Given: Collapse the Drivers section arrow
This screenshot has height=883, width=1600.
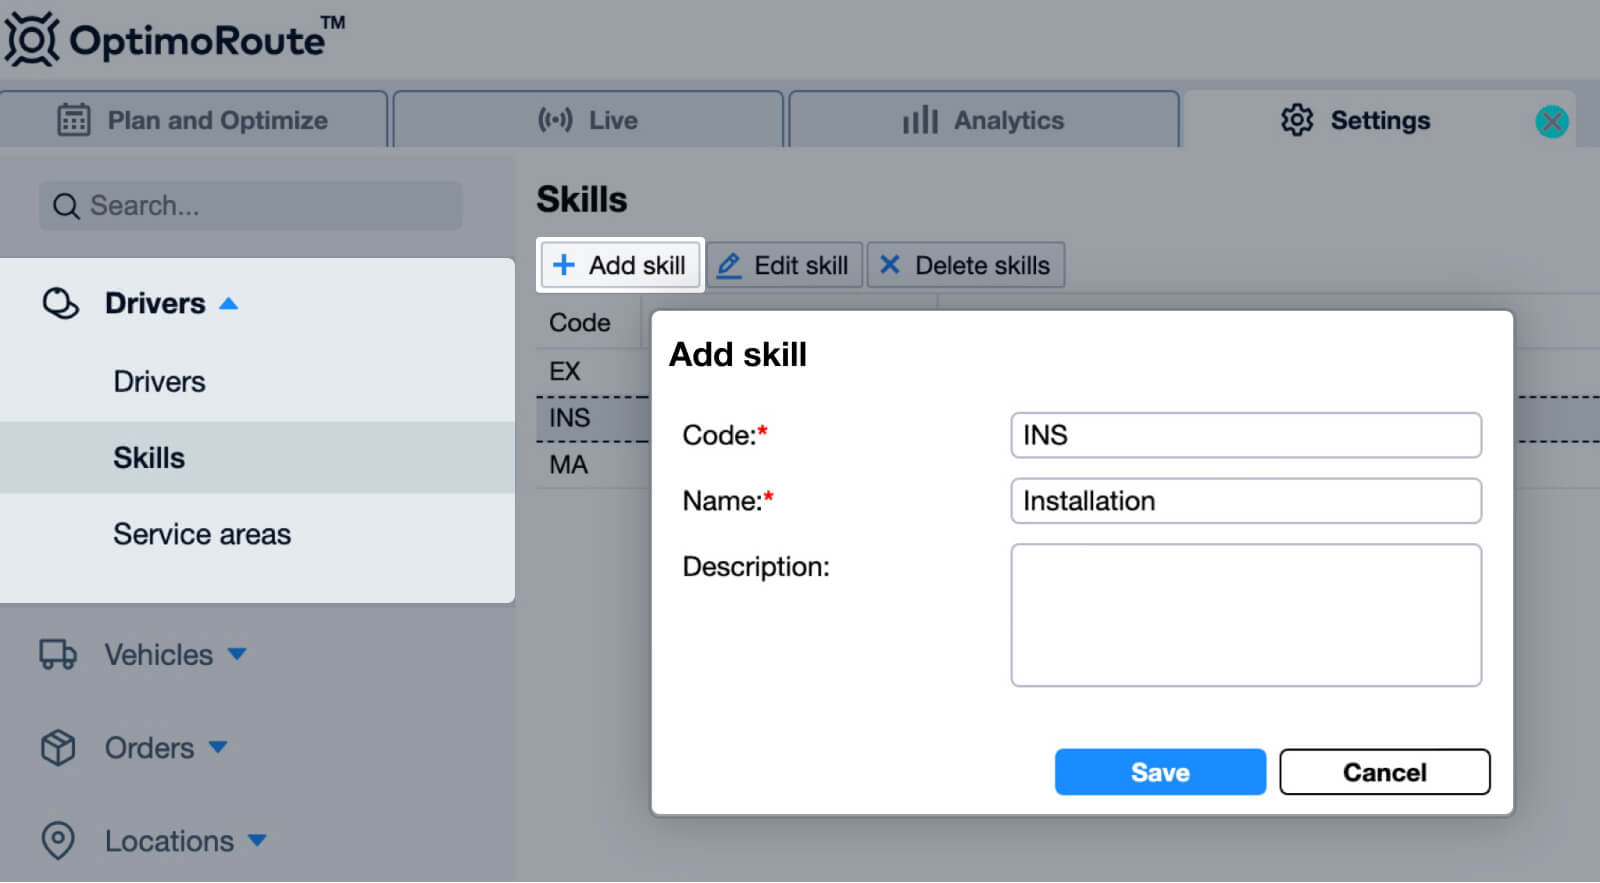Looking at the screenshot, I should tap(229, 304).
